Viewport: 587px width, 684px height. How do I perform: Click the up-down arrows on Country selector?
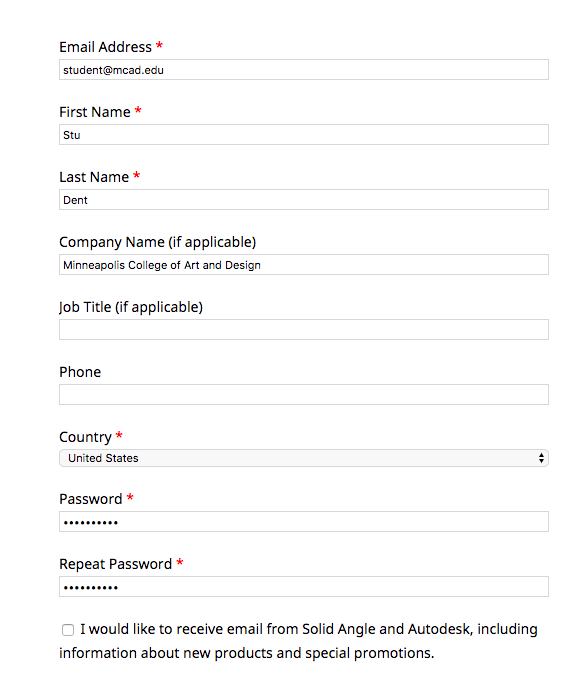(541, 458)
